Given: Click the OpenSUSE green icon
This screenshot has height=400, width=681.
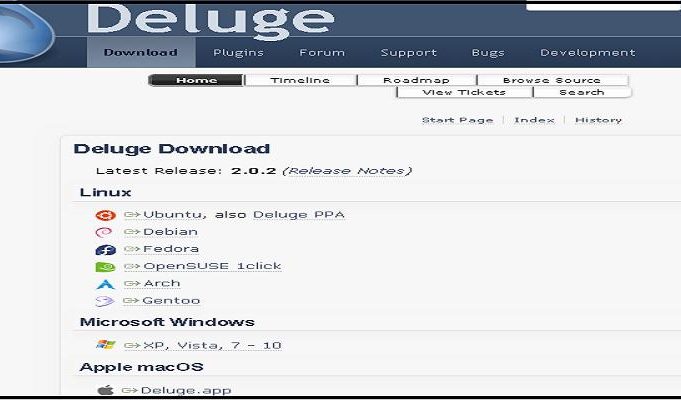Looking at the screenshot, I should [106, 267].
